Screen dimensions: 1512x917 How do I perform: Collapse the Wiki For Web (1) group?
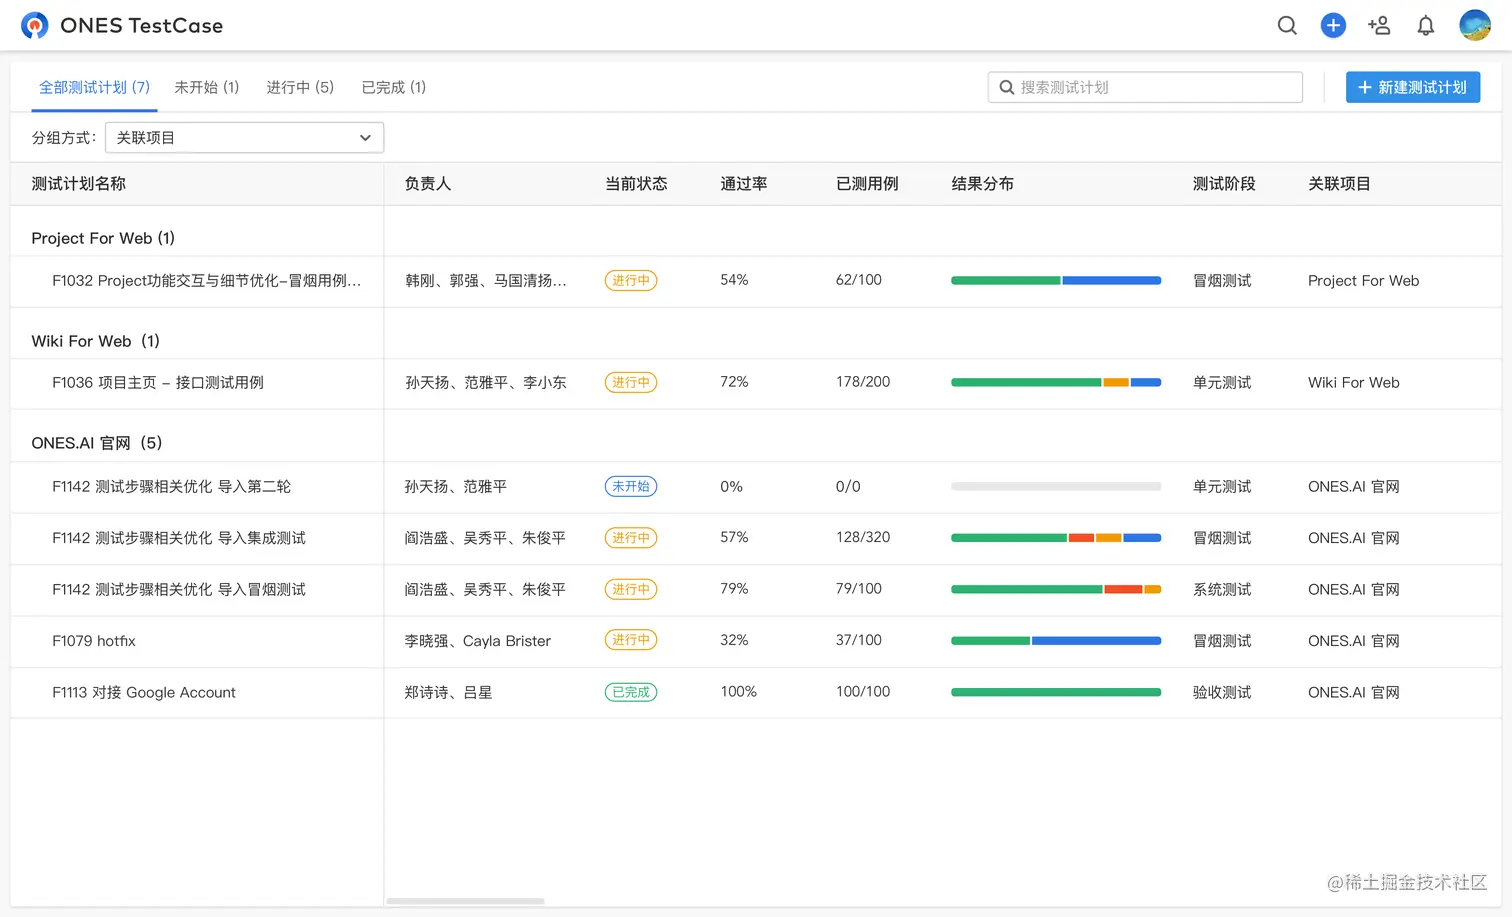pyautogui.click(x=95, y=341)
